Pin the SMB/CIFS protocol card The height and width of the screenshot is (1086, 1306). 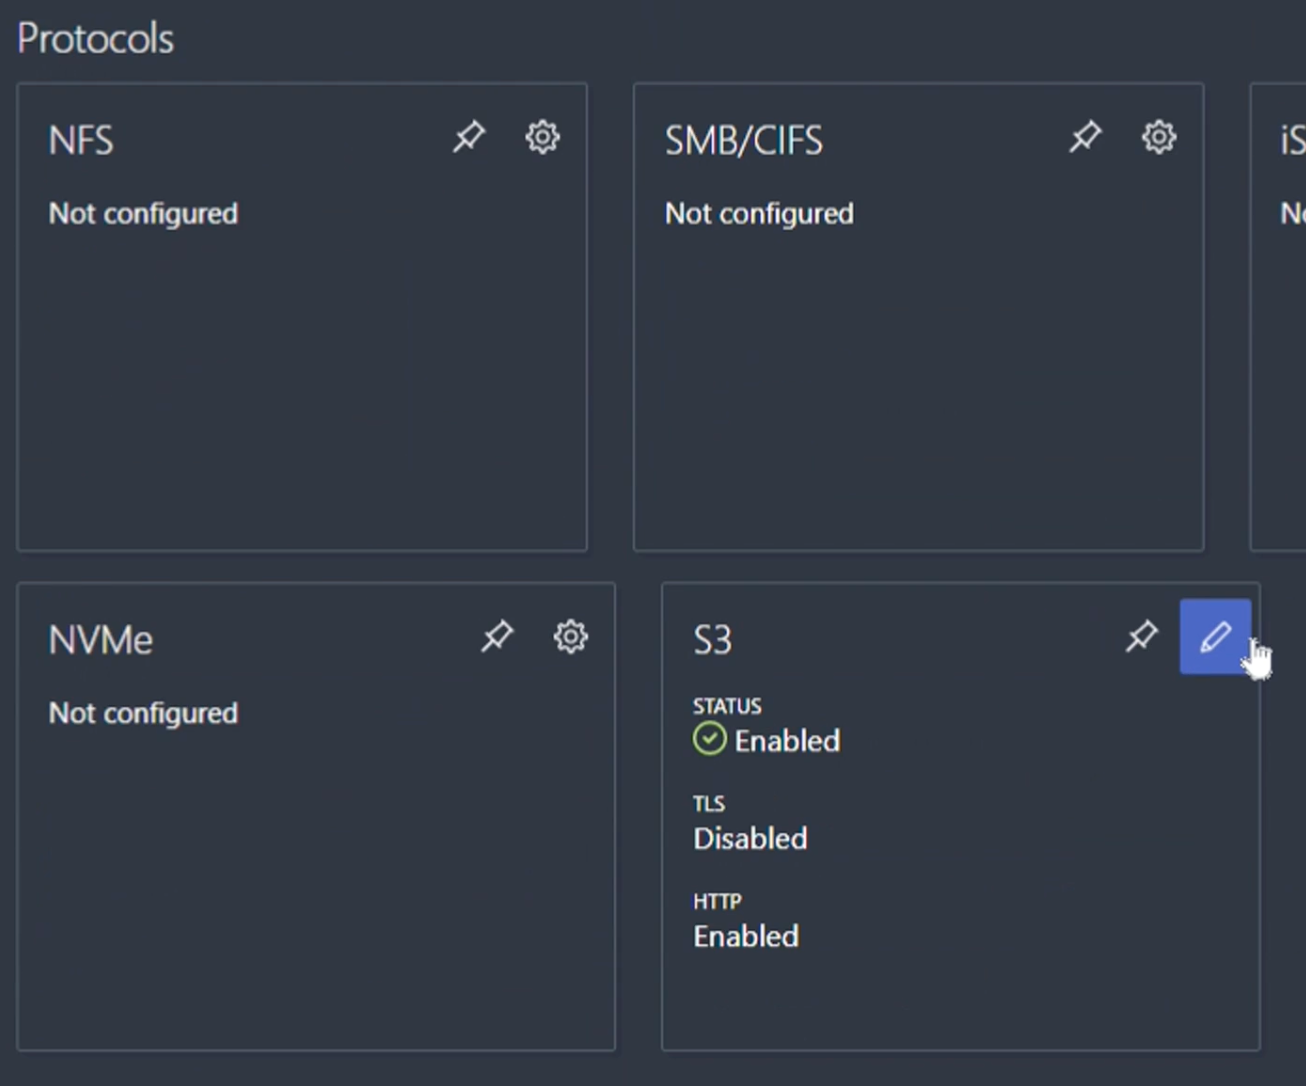[1085, 137]
